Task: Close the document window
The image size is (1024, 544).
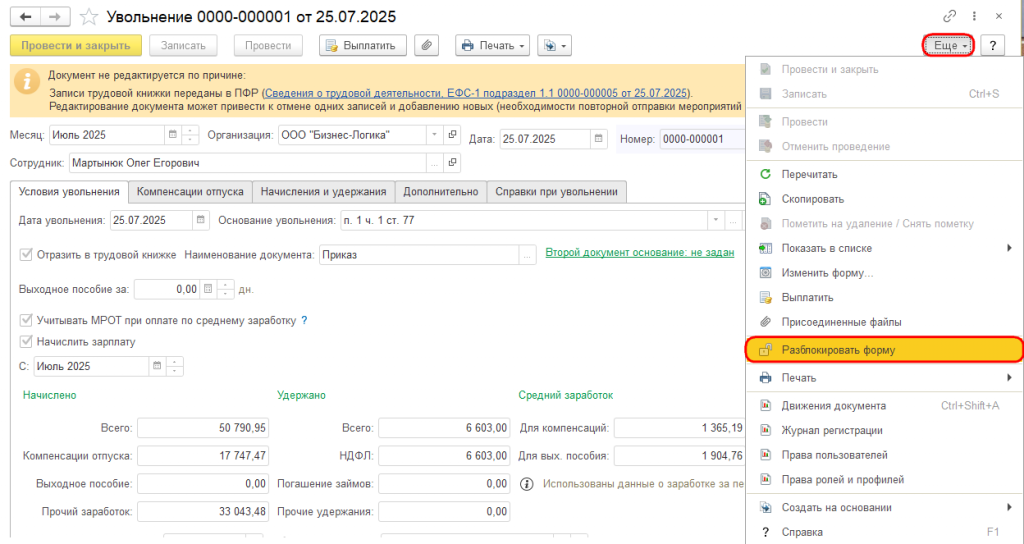Action: point(999,16)
